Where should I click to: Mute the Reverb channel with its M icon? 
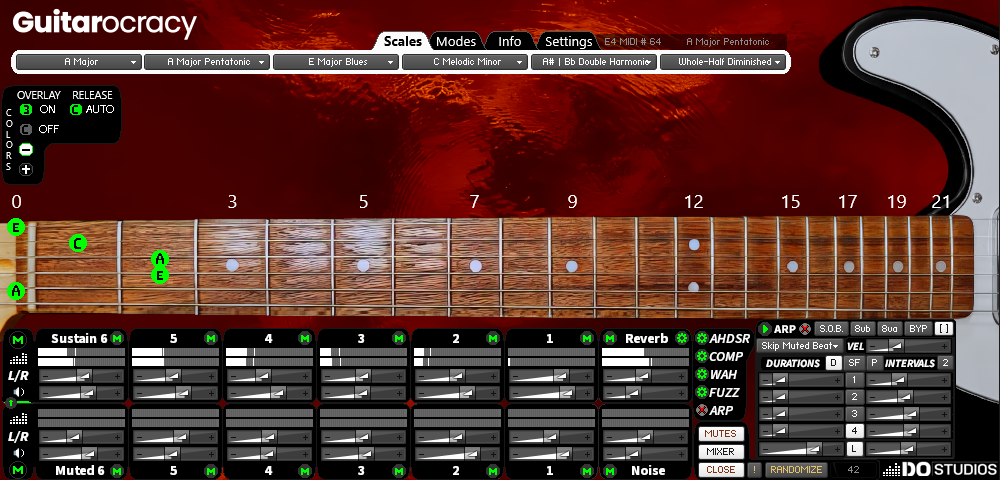coord(610,338)
